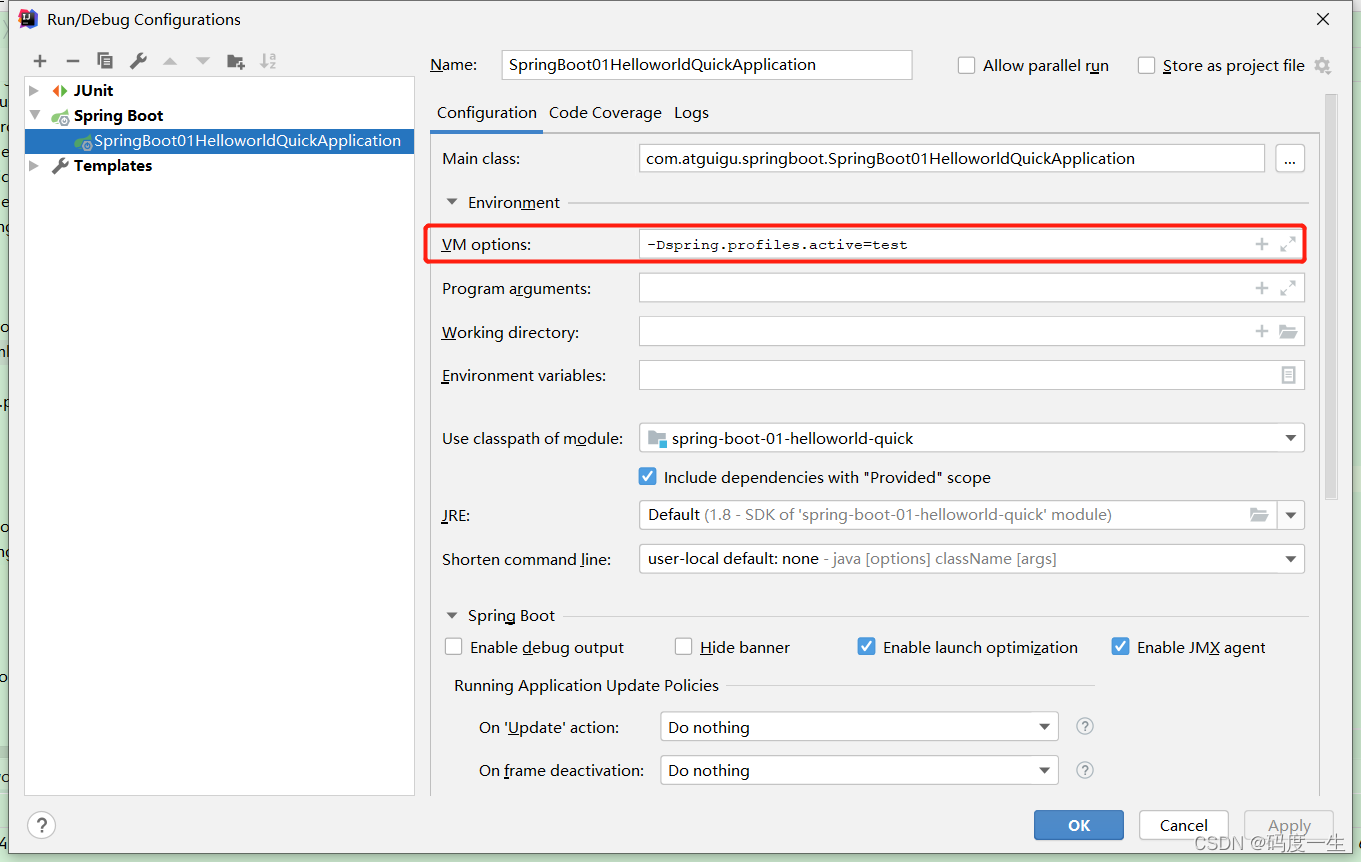Uncheck Include dependencies with Provided scope
This screenshot has height=862, width=1361.
[647, 477]
